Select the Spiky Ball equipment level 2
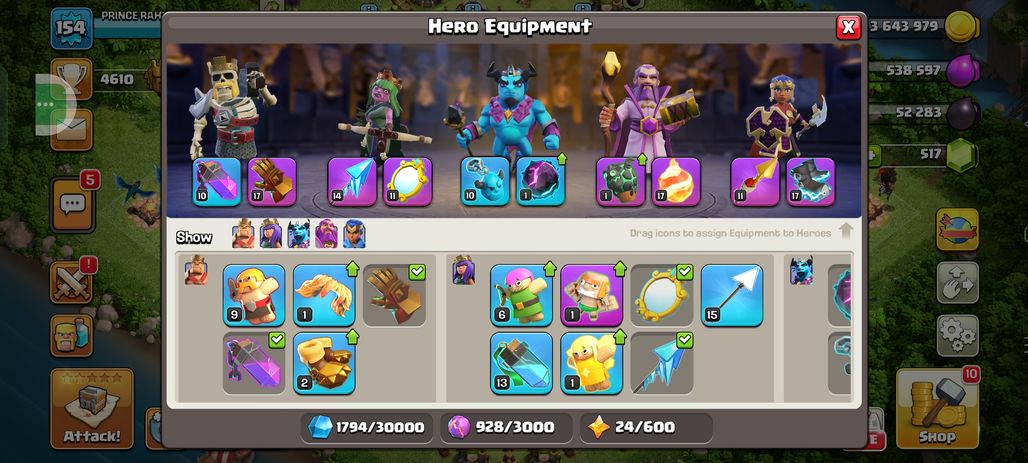 point(324,363)
